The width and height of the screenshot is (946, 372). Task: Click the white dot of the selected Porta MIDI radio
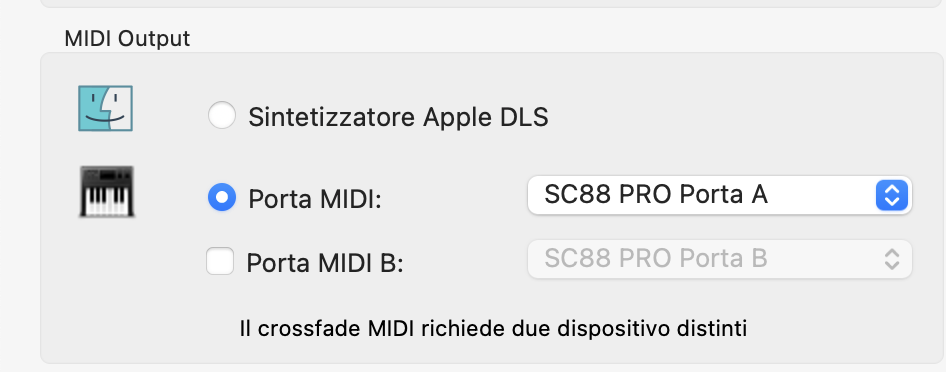coord(221,197)
